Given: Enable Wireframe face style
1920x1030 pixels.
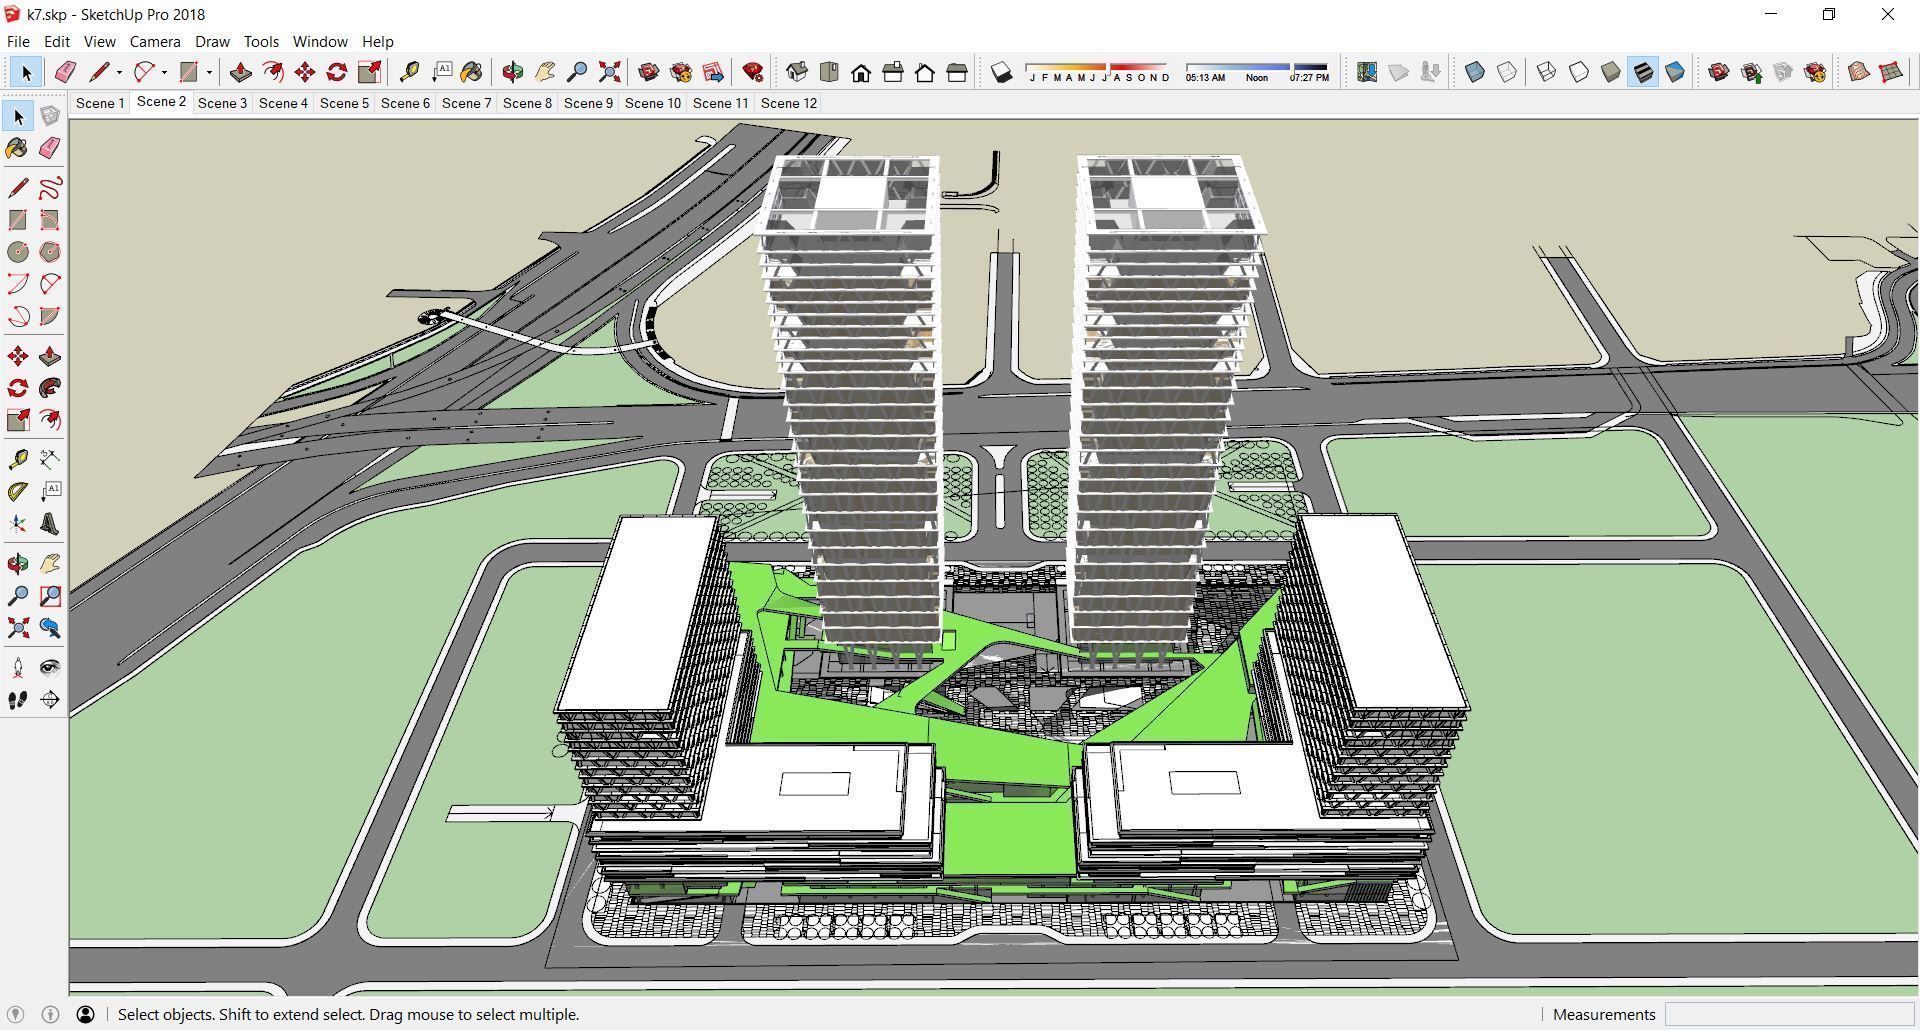Looking at the screenshot, I should pyautogui.click(x=1547, y=72).
